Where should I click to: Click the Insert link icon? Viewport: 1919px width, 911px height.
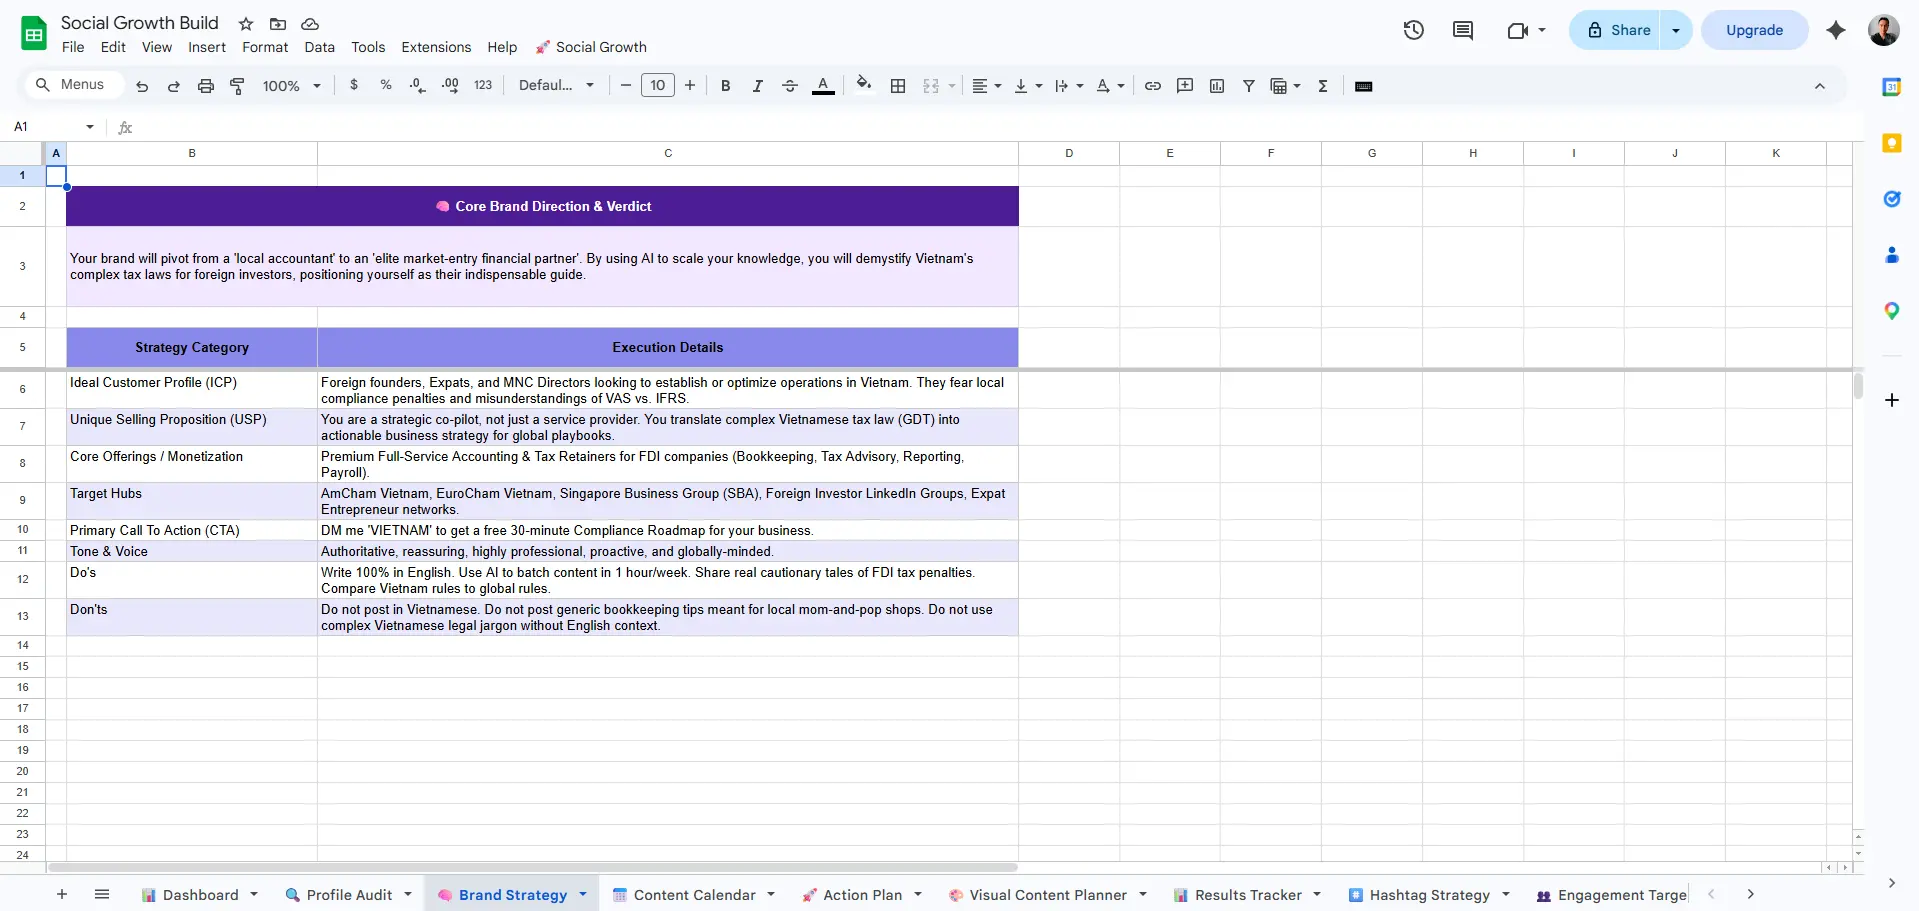click(1153, 86)
